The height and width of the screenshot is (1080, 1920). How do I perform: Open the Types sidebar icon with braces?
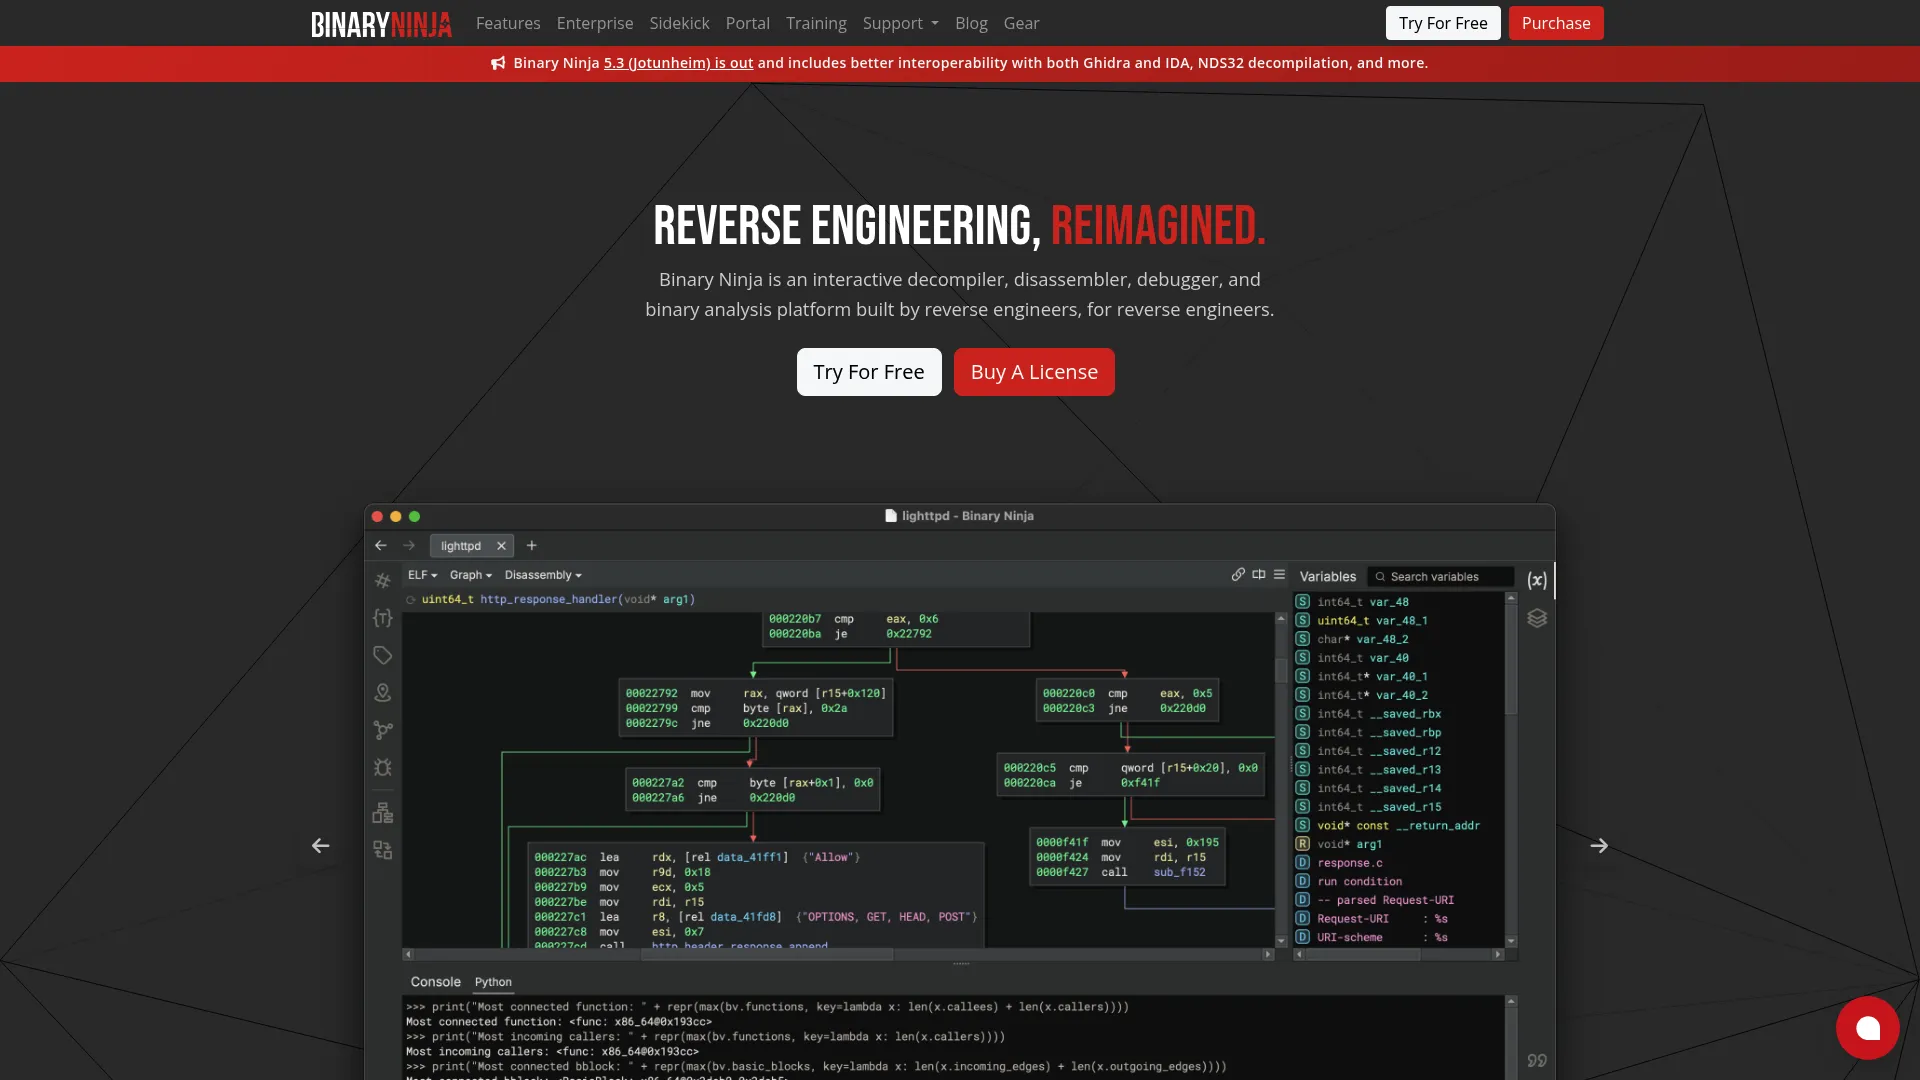383,618
